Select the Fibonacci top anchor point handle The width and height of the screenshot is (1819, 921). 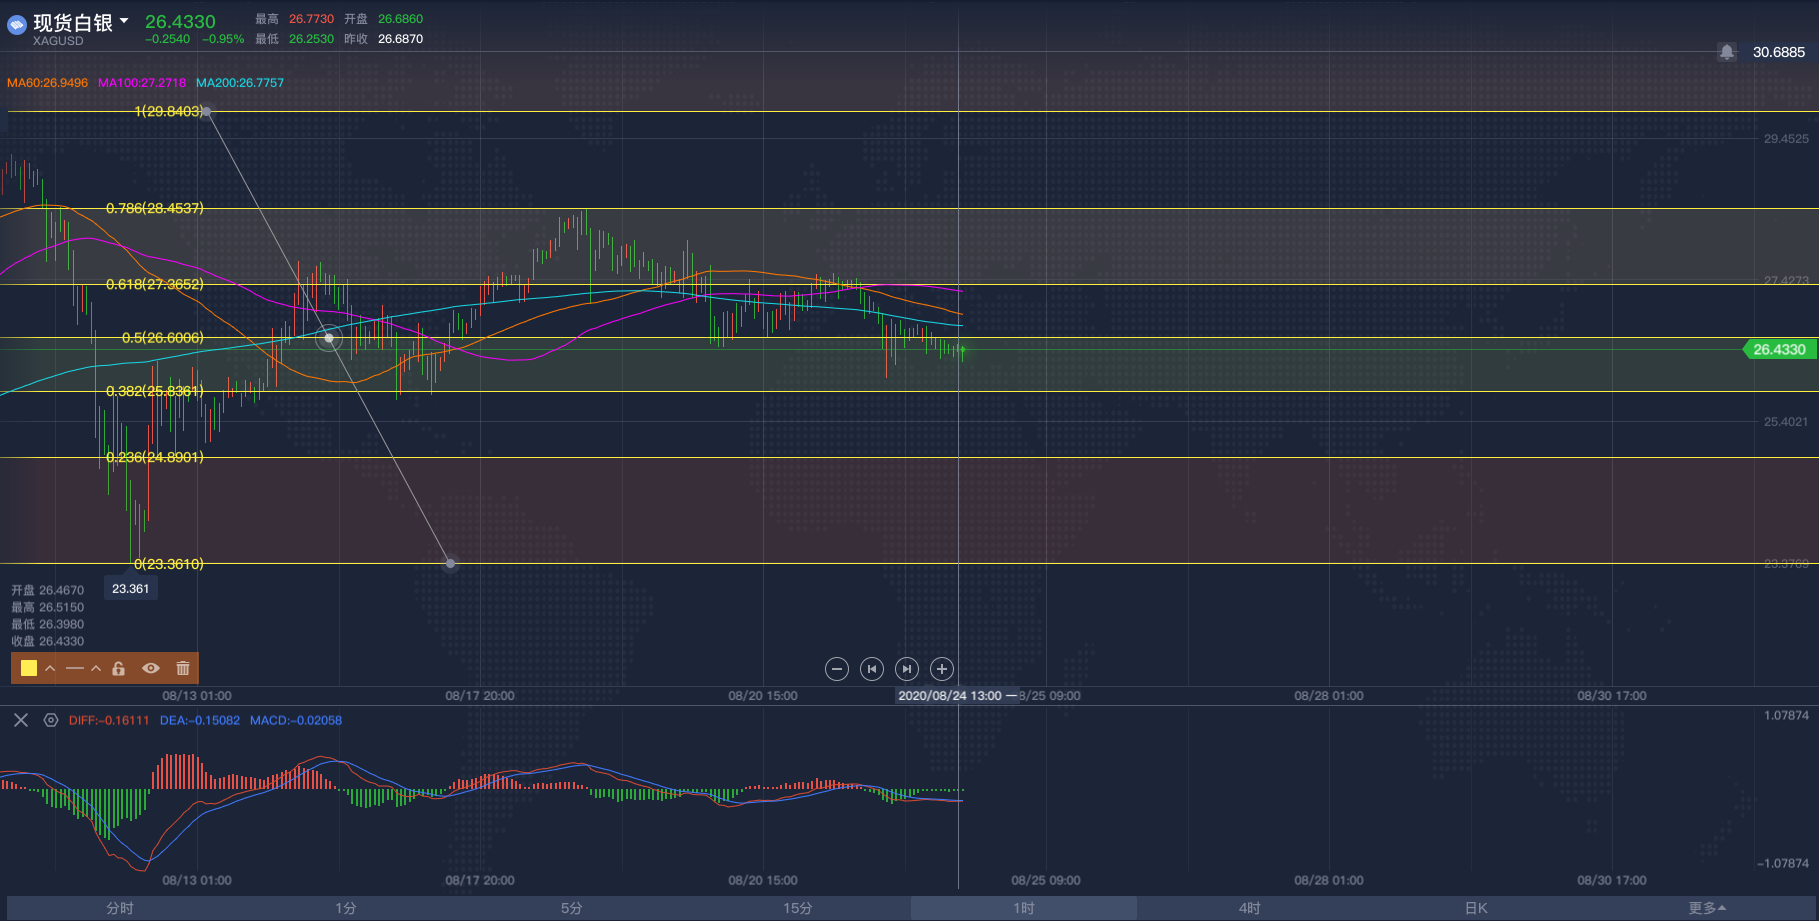[x=207, y=112]
